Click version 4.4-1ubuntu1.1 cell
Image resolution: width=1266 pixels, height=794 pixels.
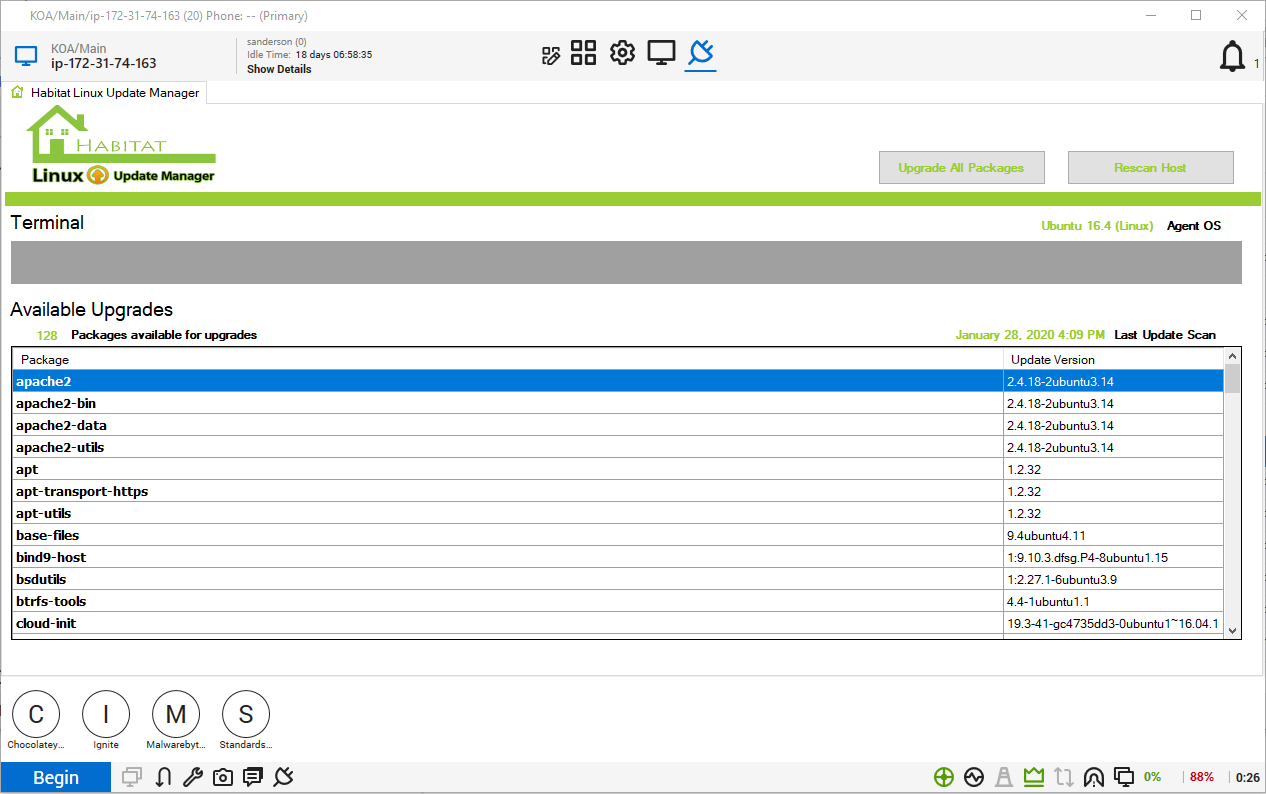(x=1114, y=601)
